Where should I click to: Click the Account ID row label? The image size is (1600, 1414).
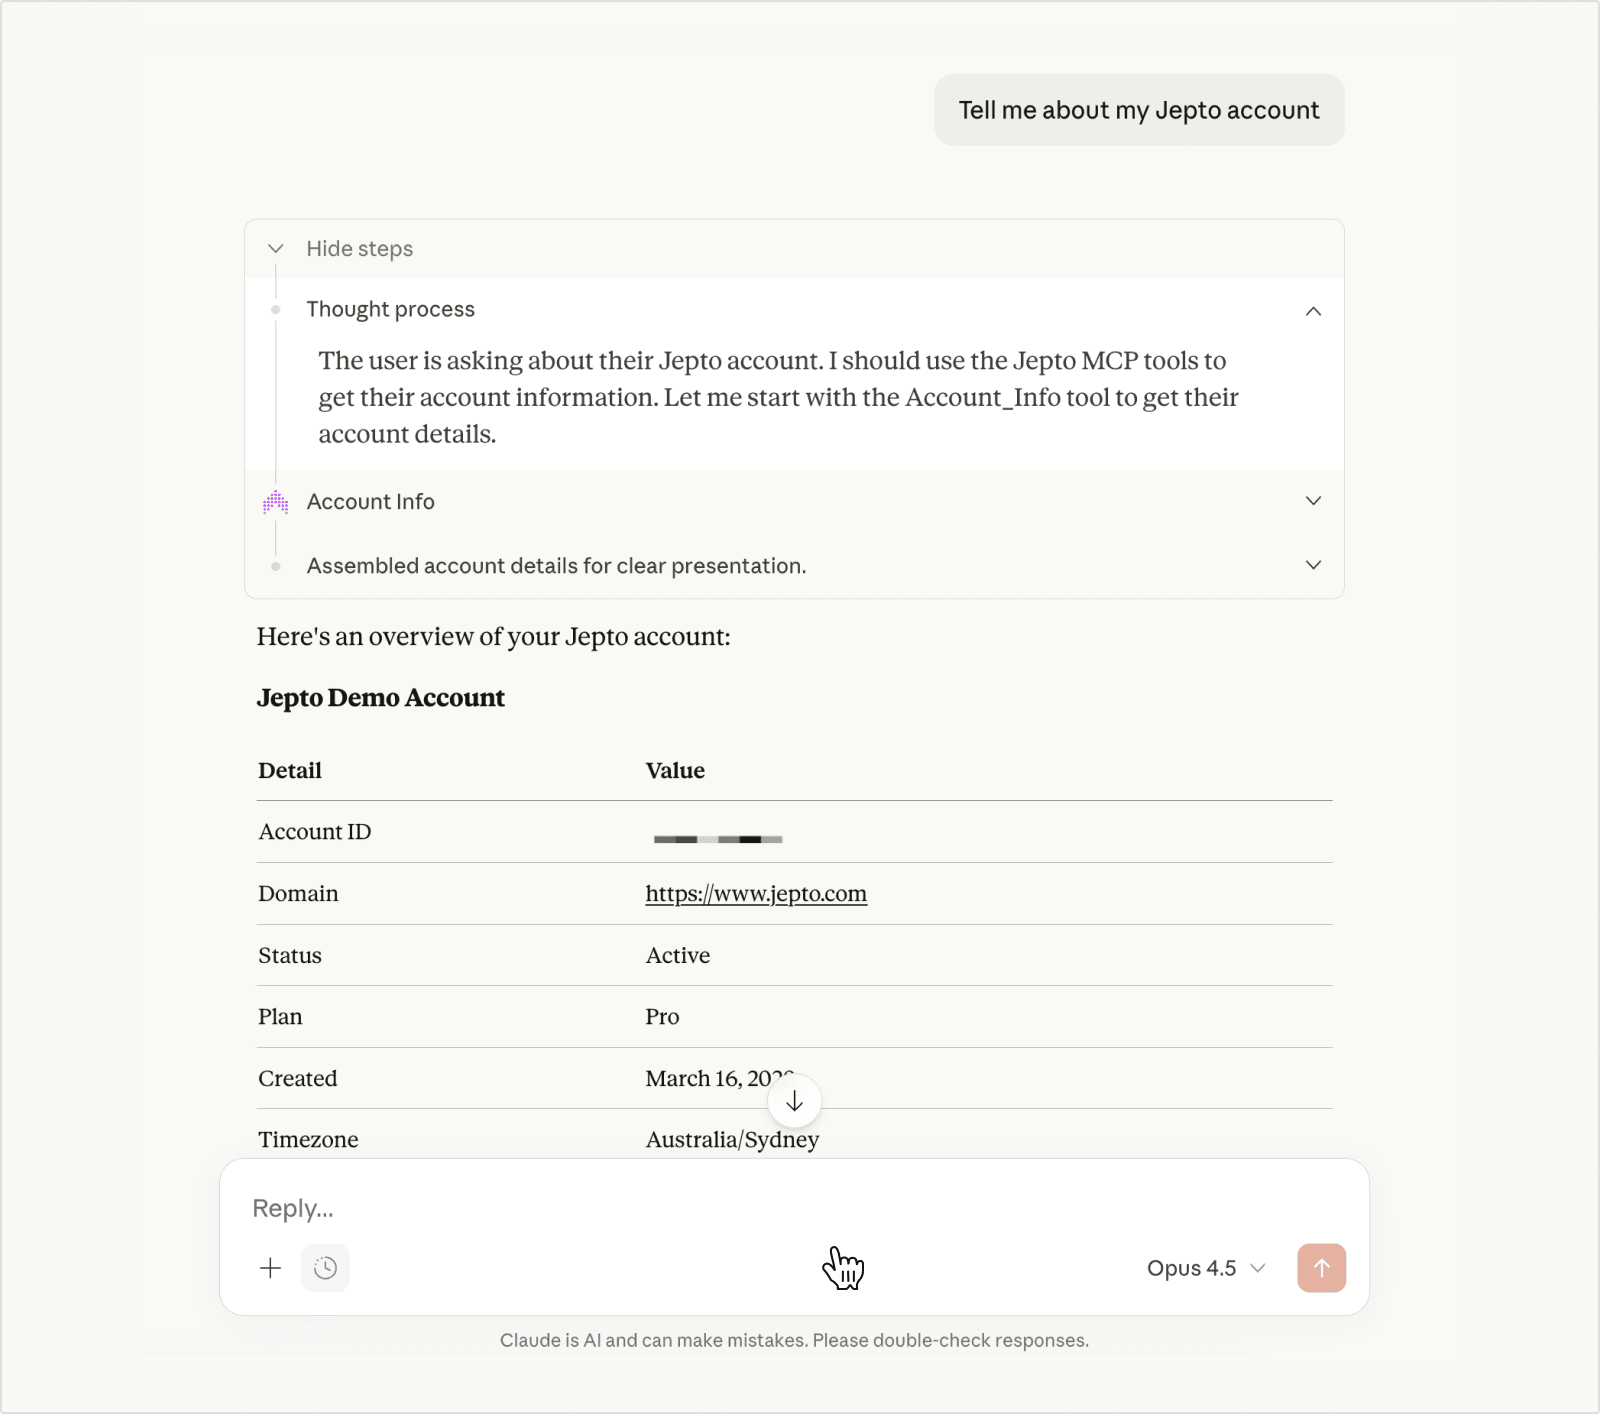coord(314,832)
